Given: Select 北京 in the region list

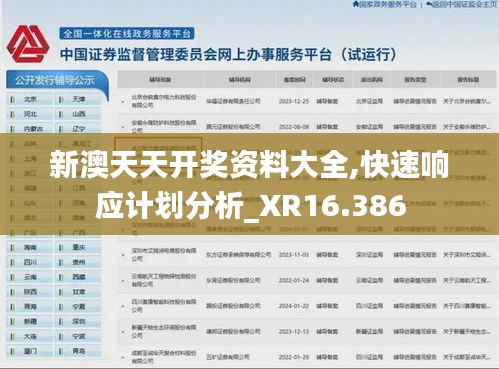Looking at the screenshot, I should 30,99.
